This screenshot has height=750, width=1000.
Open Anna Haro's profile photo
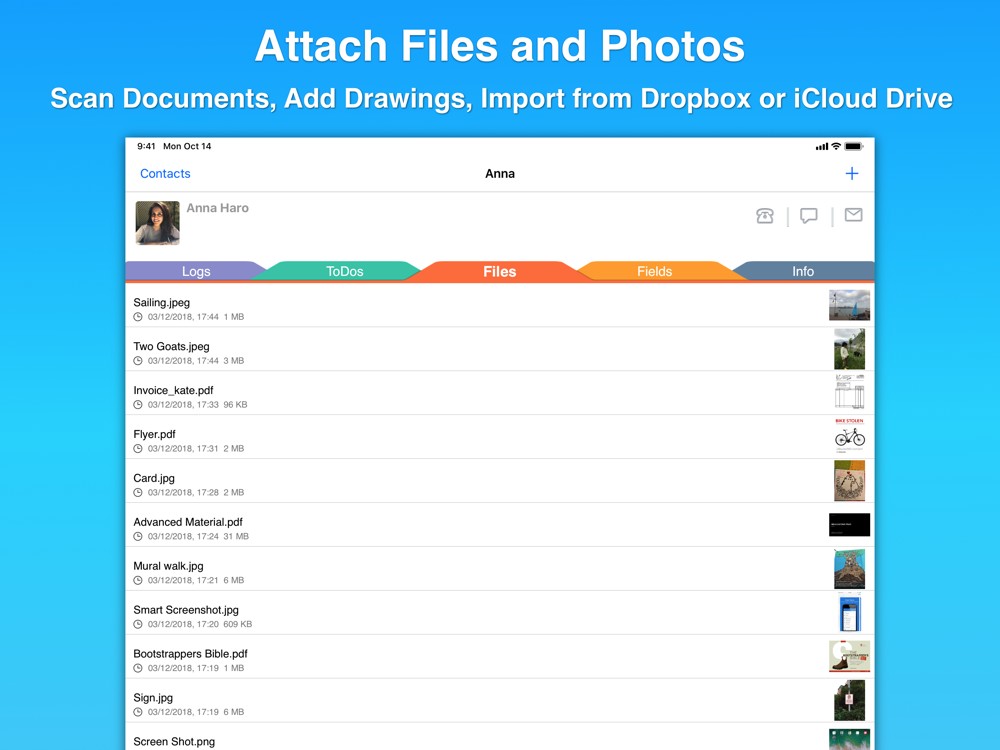158,223
